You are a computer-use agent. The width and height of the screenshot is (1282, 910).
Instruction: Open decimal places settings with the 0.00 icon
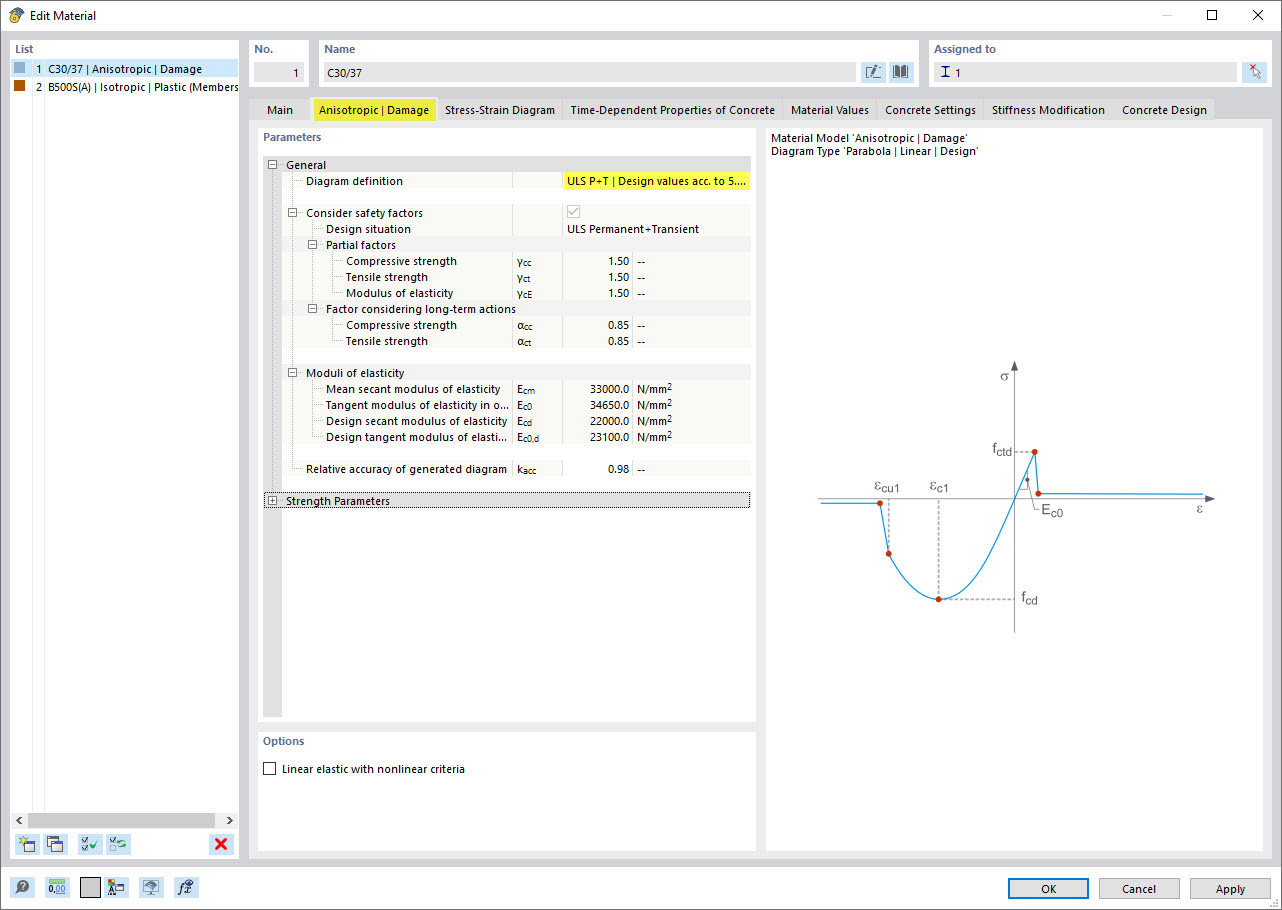pos(57,887)
